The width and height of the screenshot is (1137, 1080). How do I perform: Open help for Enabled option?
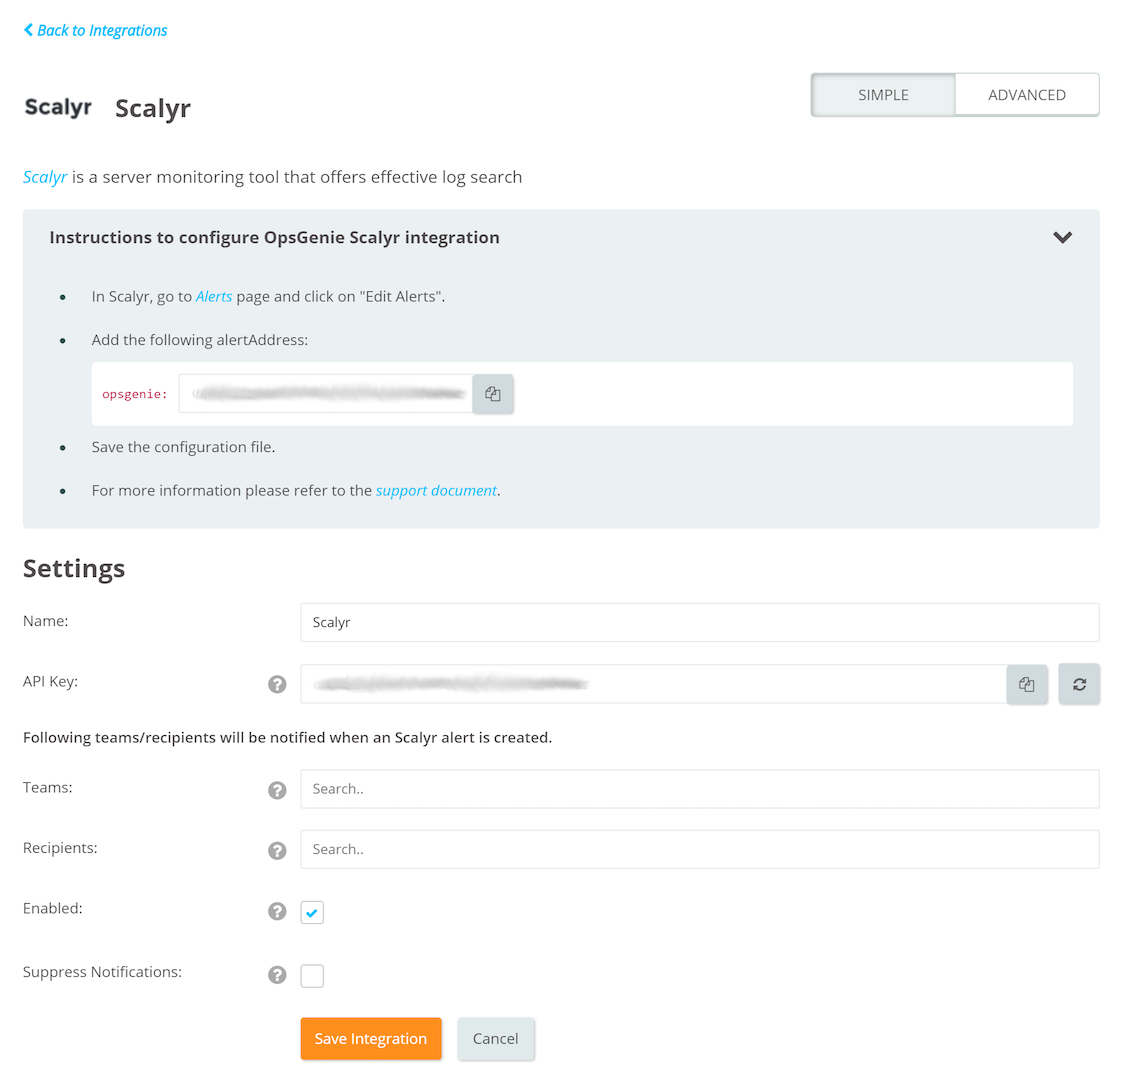[277, 911]
